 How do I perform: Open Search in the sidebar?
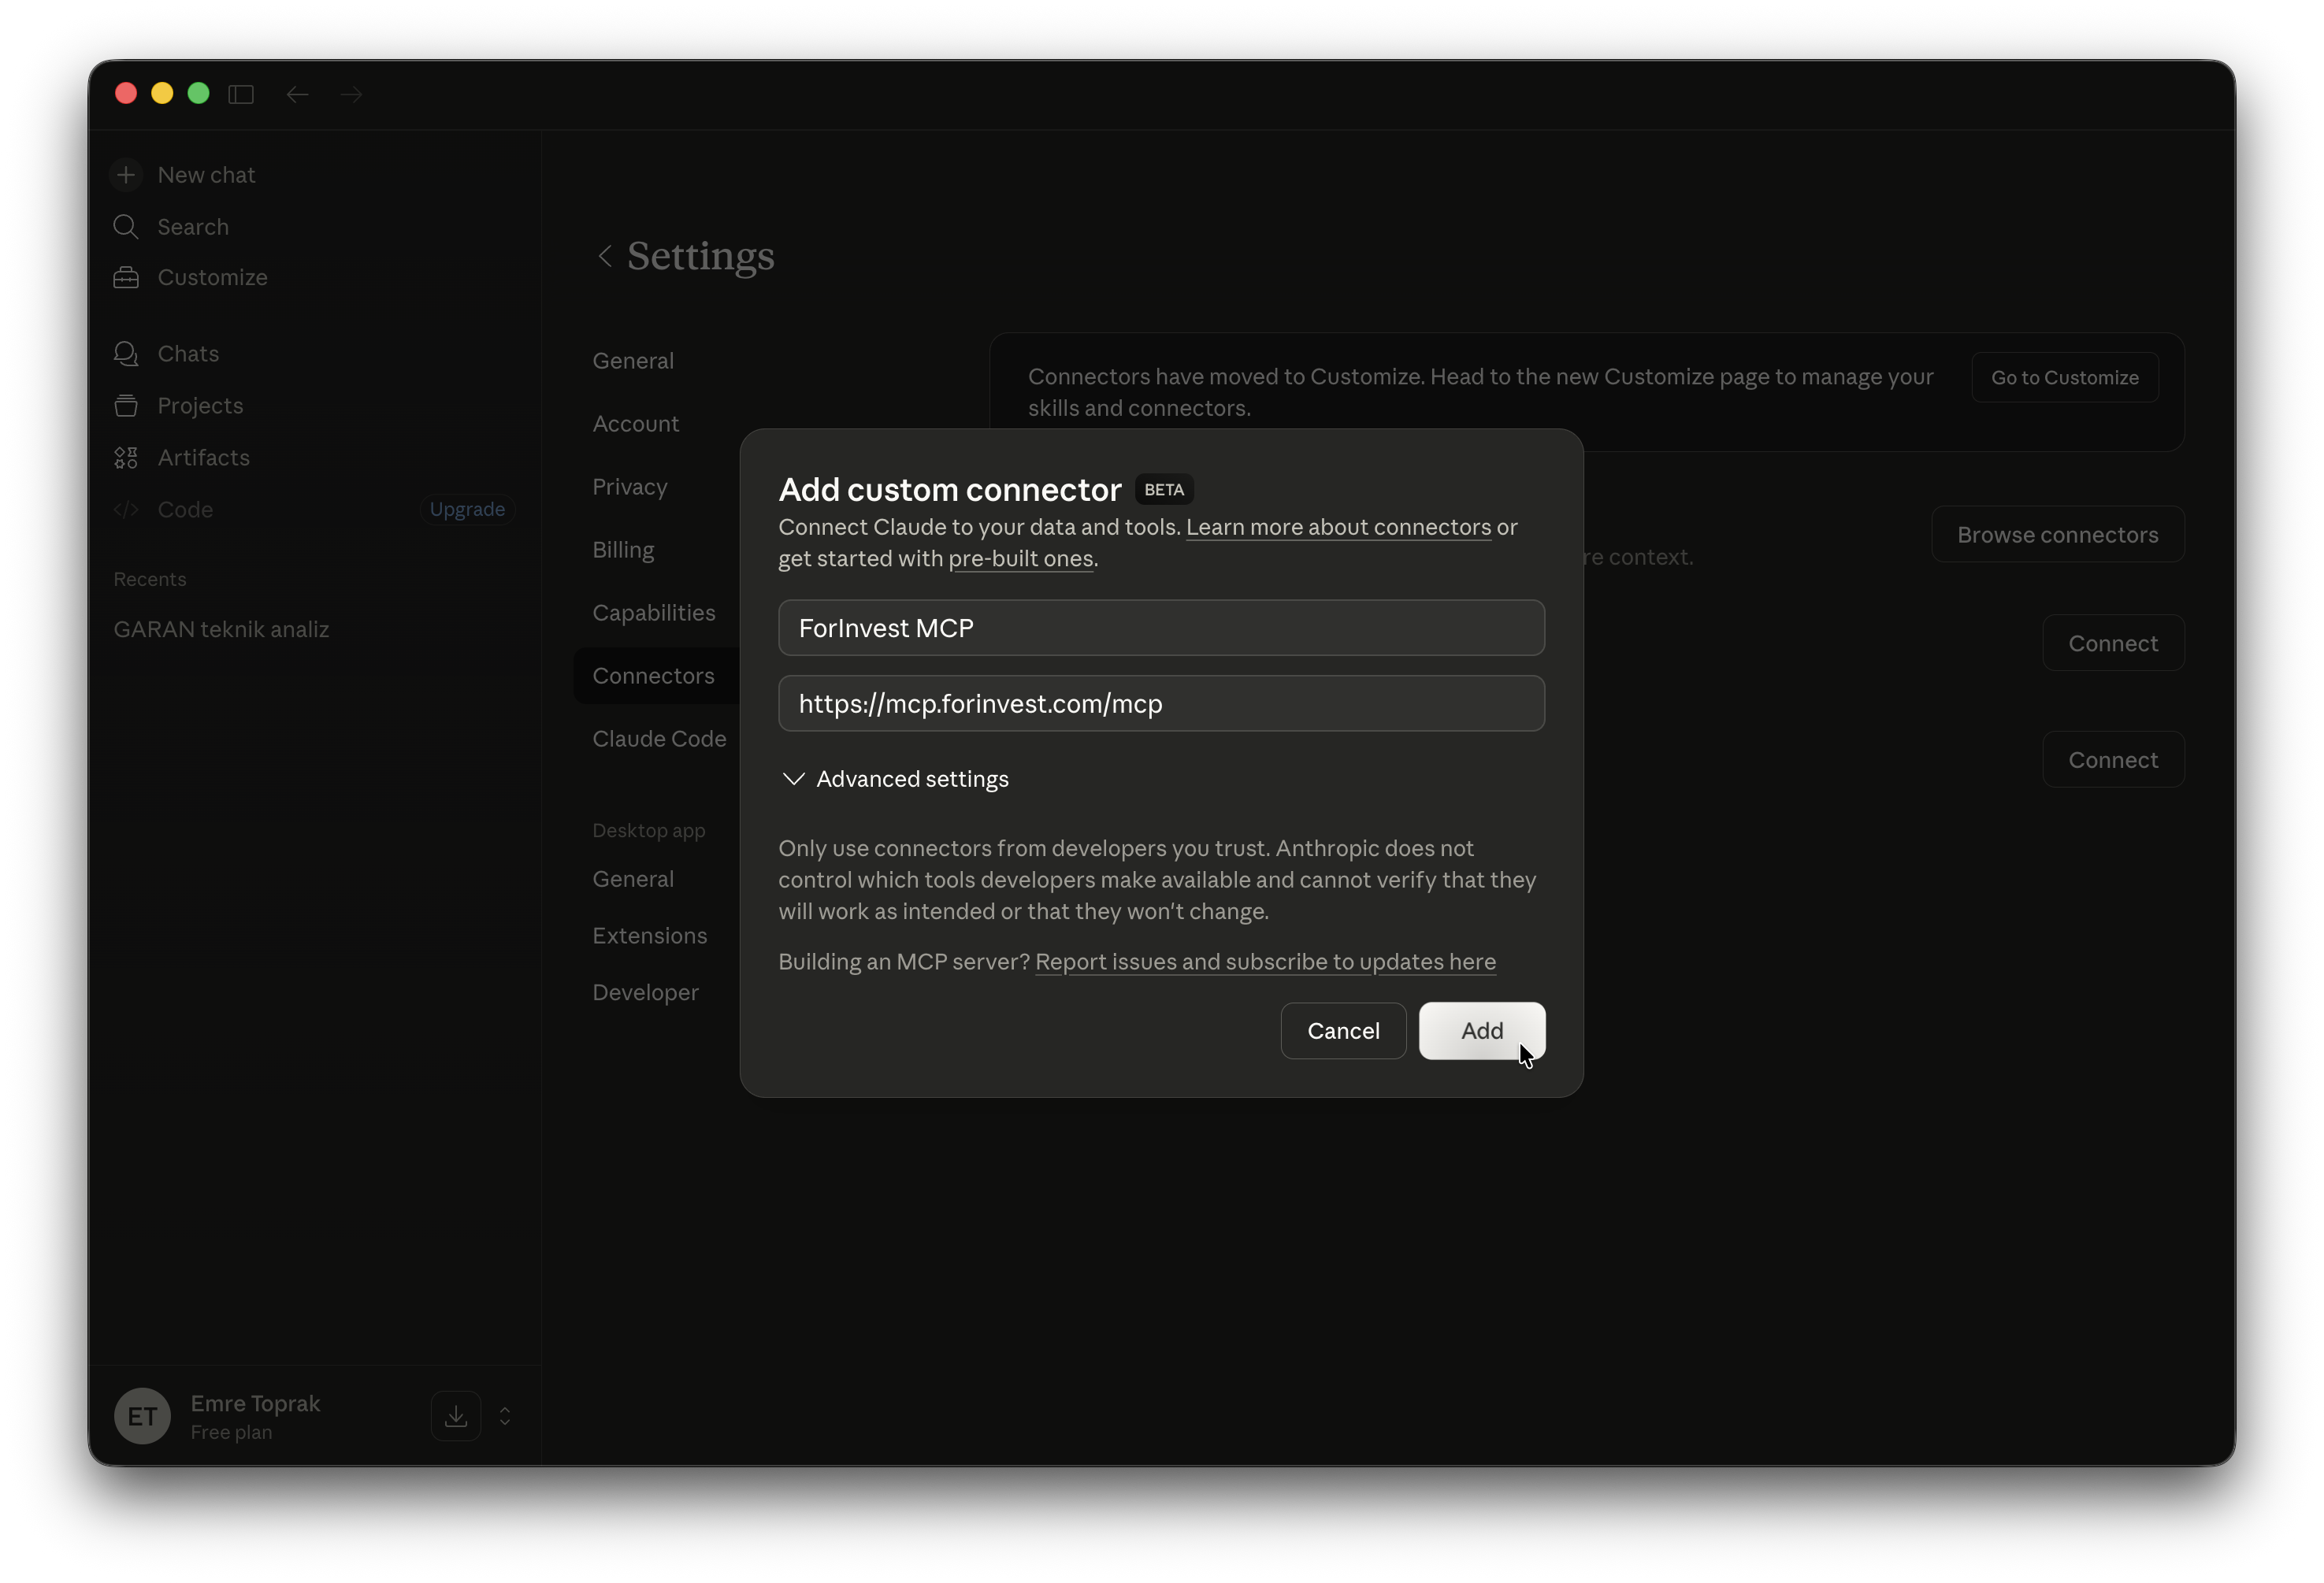tap(171, 227)
